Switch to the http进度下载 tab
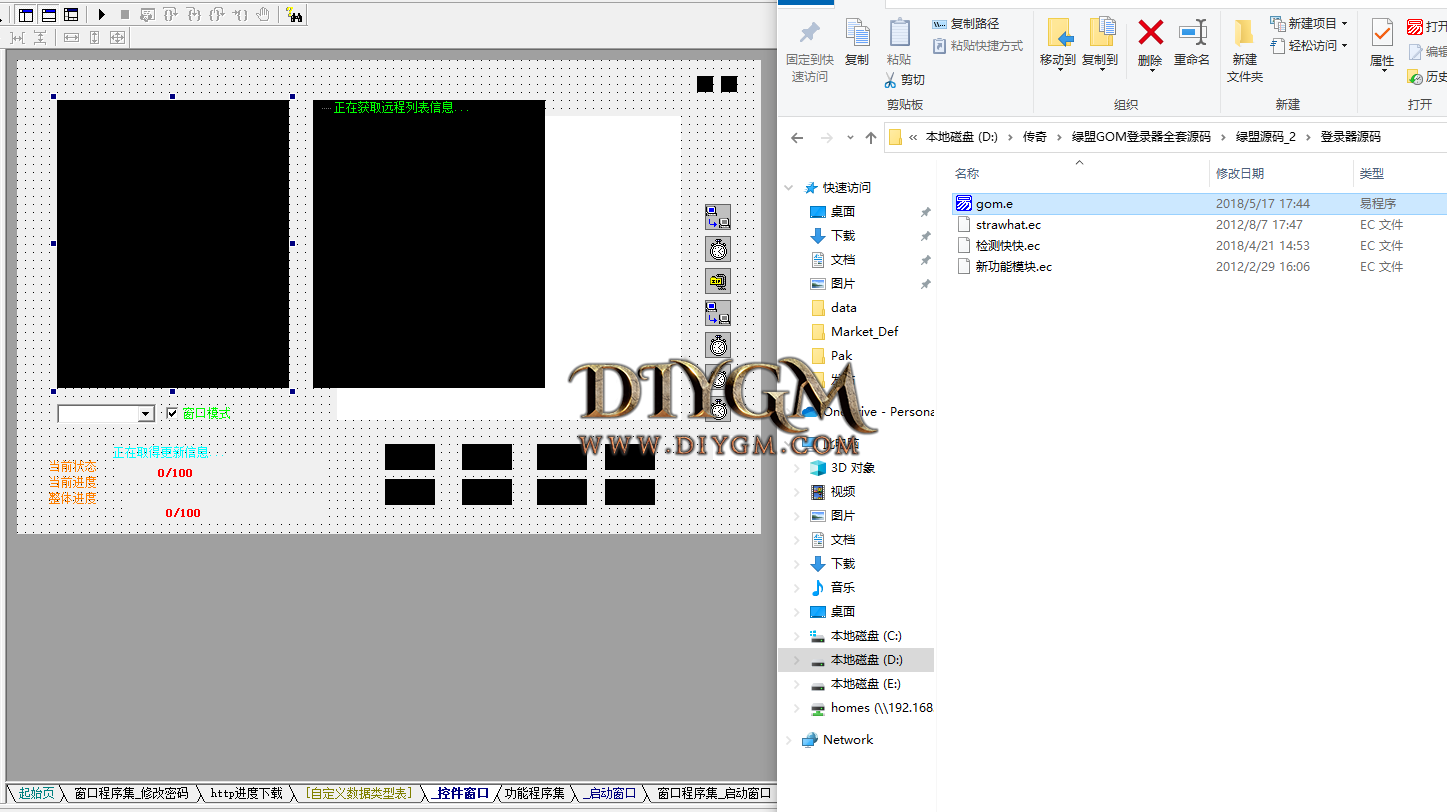 pos(246,793)
